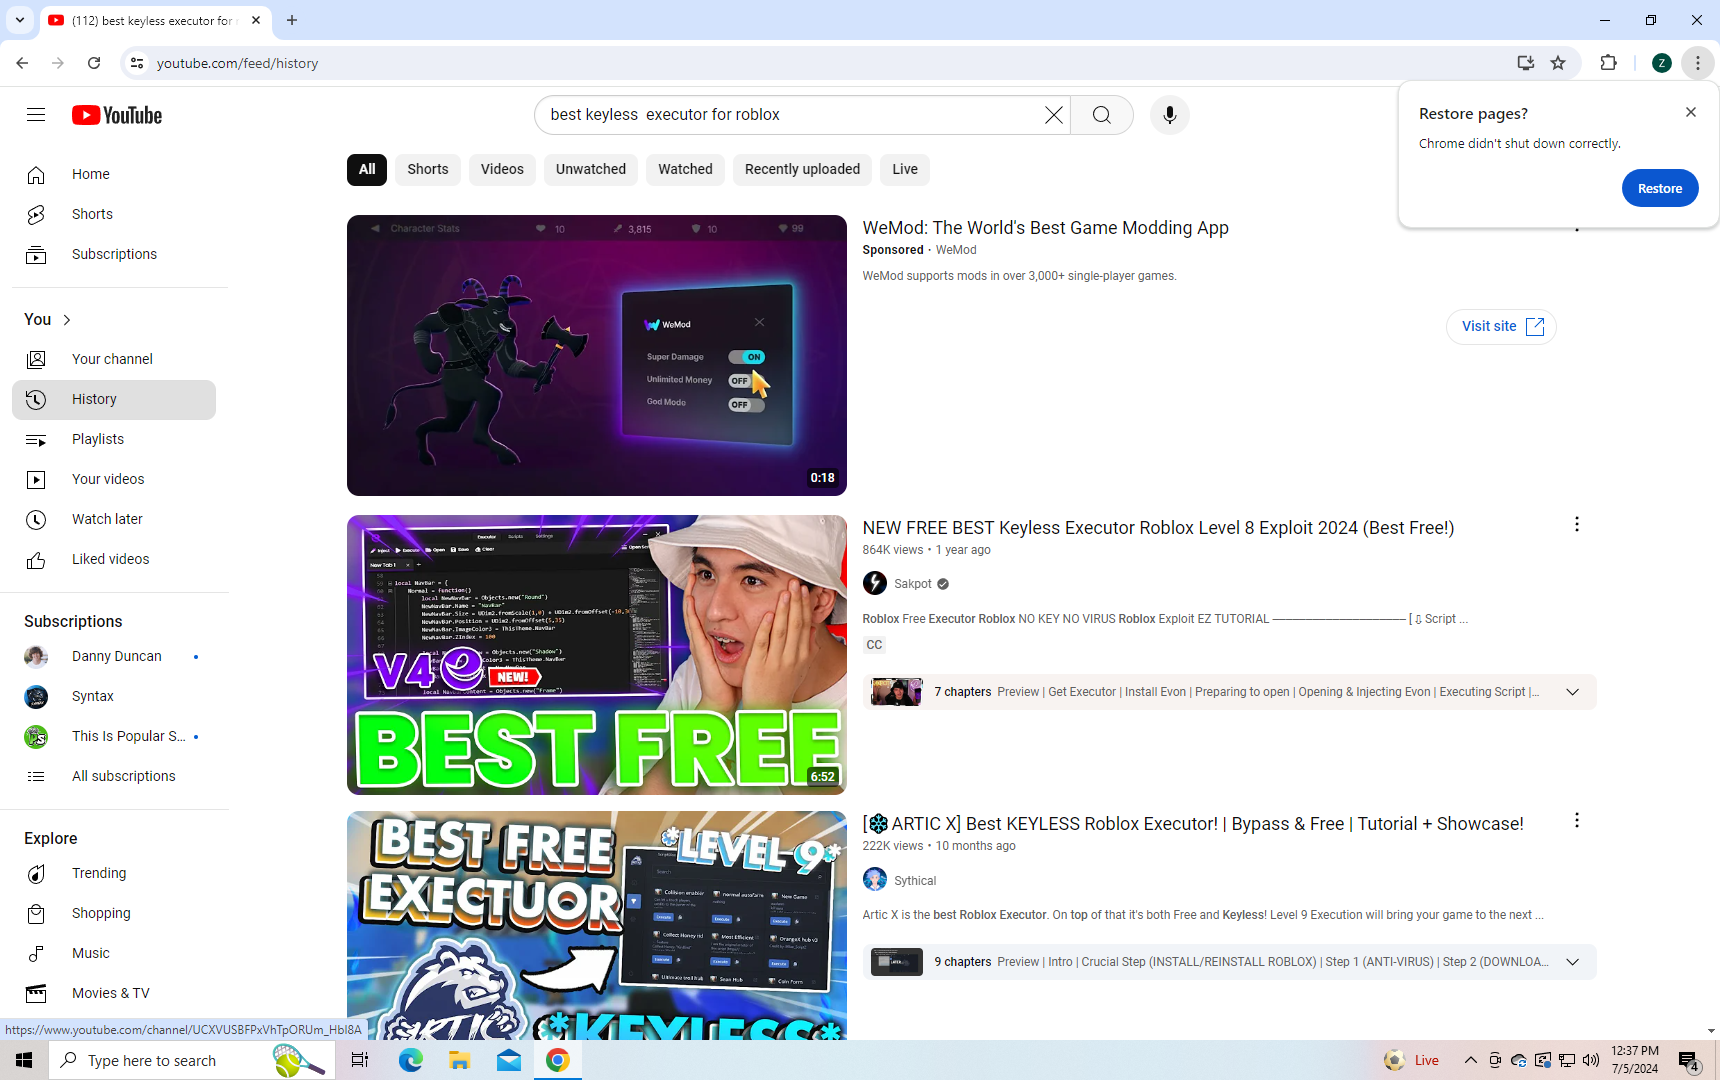Viewport: 1720px width, 1080px height.
Task: Select the Shorts filter chip
Action: point(428,170)
